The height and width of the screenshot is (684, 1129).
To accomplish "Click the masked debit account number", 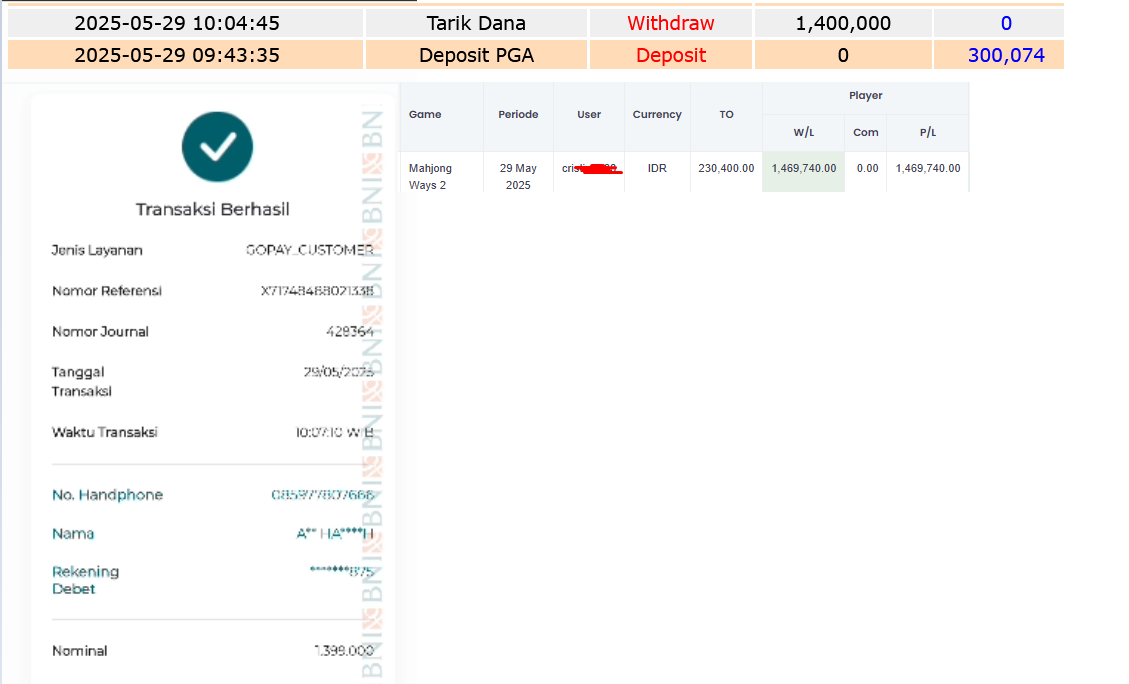I will (x=342, y=572).
